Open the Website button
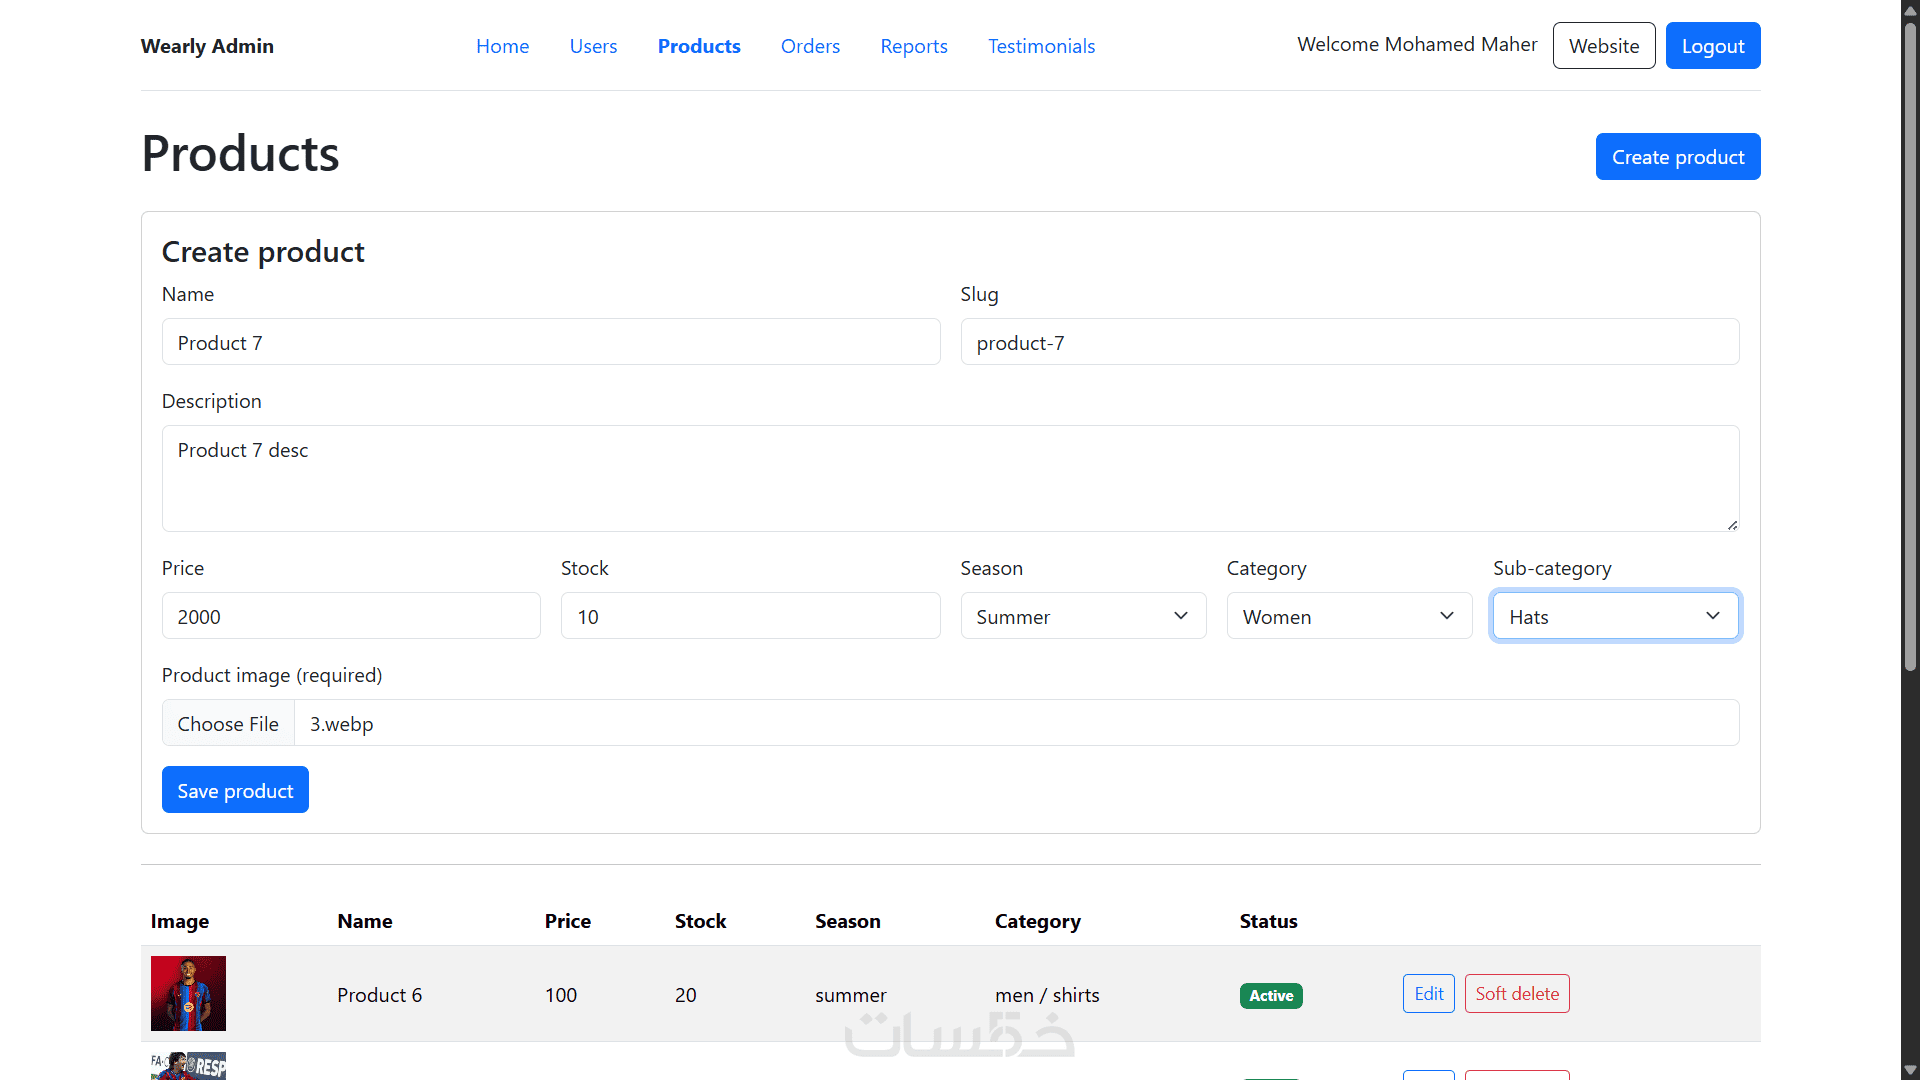The height and width of the screenshot is (1080, 1920). click(x=1604, y=46)
